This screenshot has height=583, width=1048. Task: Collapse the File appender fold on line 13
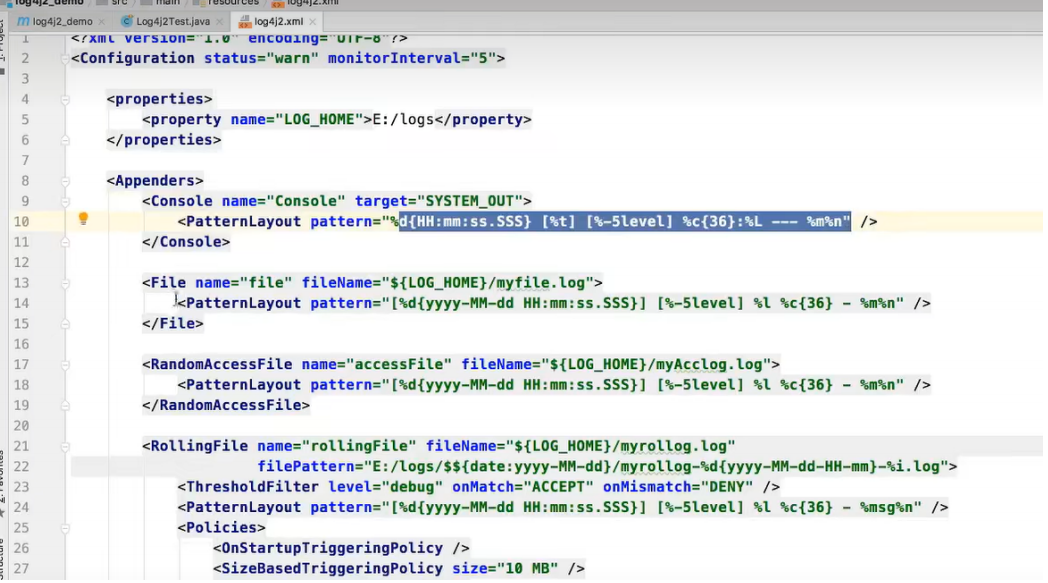pyautogui.click(x=65, y=283)
